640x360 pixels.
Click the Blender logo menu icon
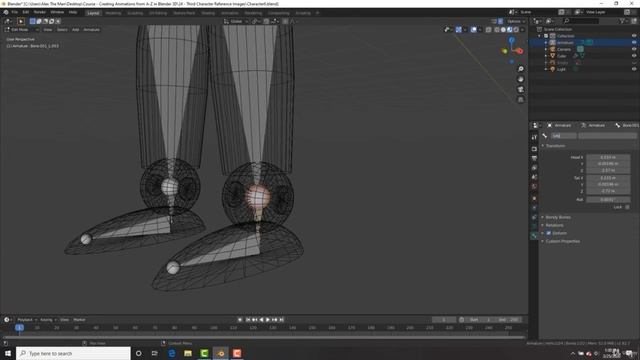tap(6, 12)
